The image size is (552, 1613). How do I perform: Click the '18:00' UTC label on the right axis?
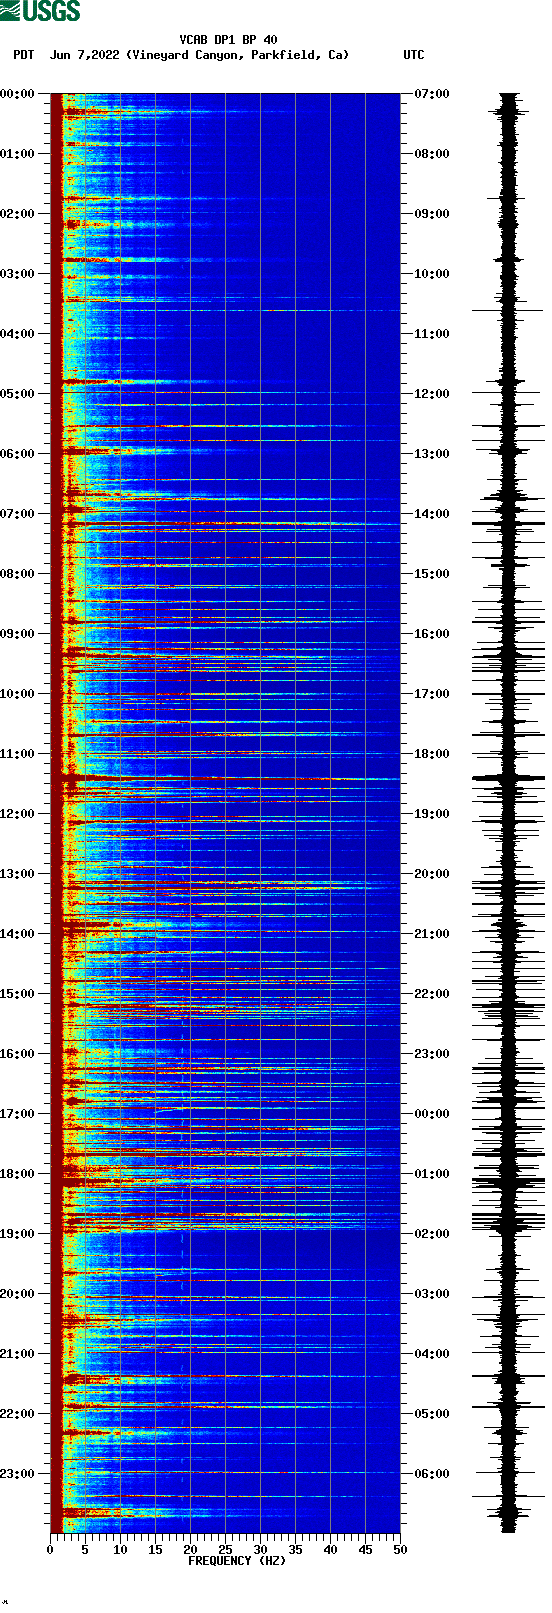pos(432,754)
